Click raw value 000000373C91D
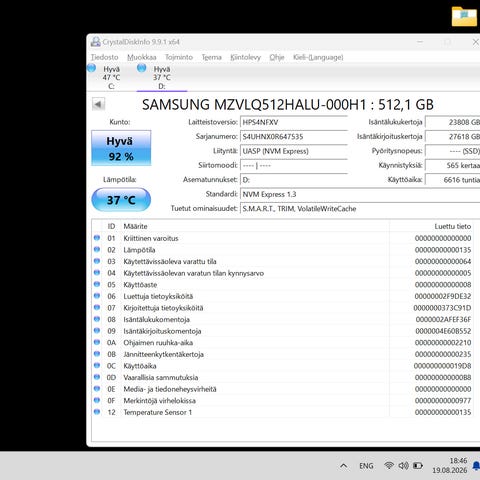The height and width of the screenshot is (480, 480). coord(442,308)
